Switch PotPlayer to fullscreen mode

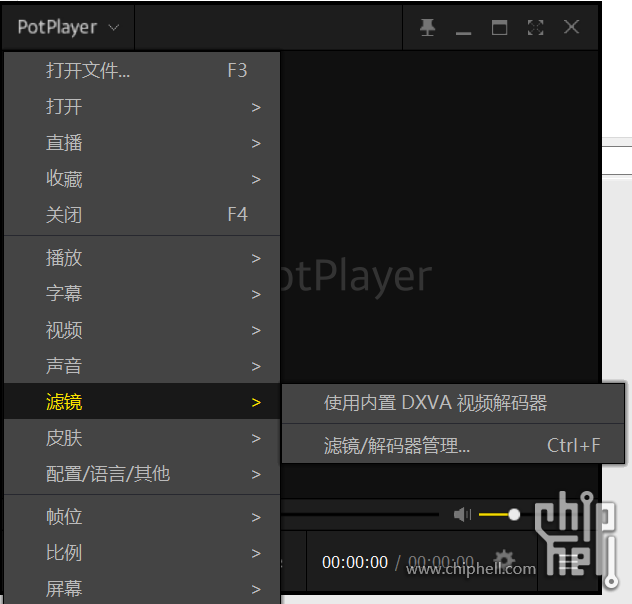[535, 28]
